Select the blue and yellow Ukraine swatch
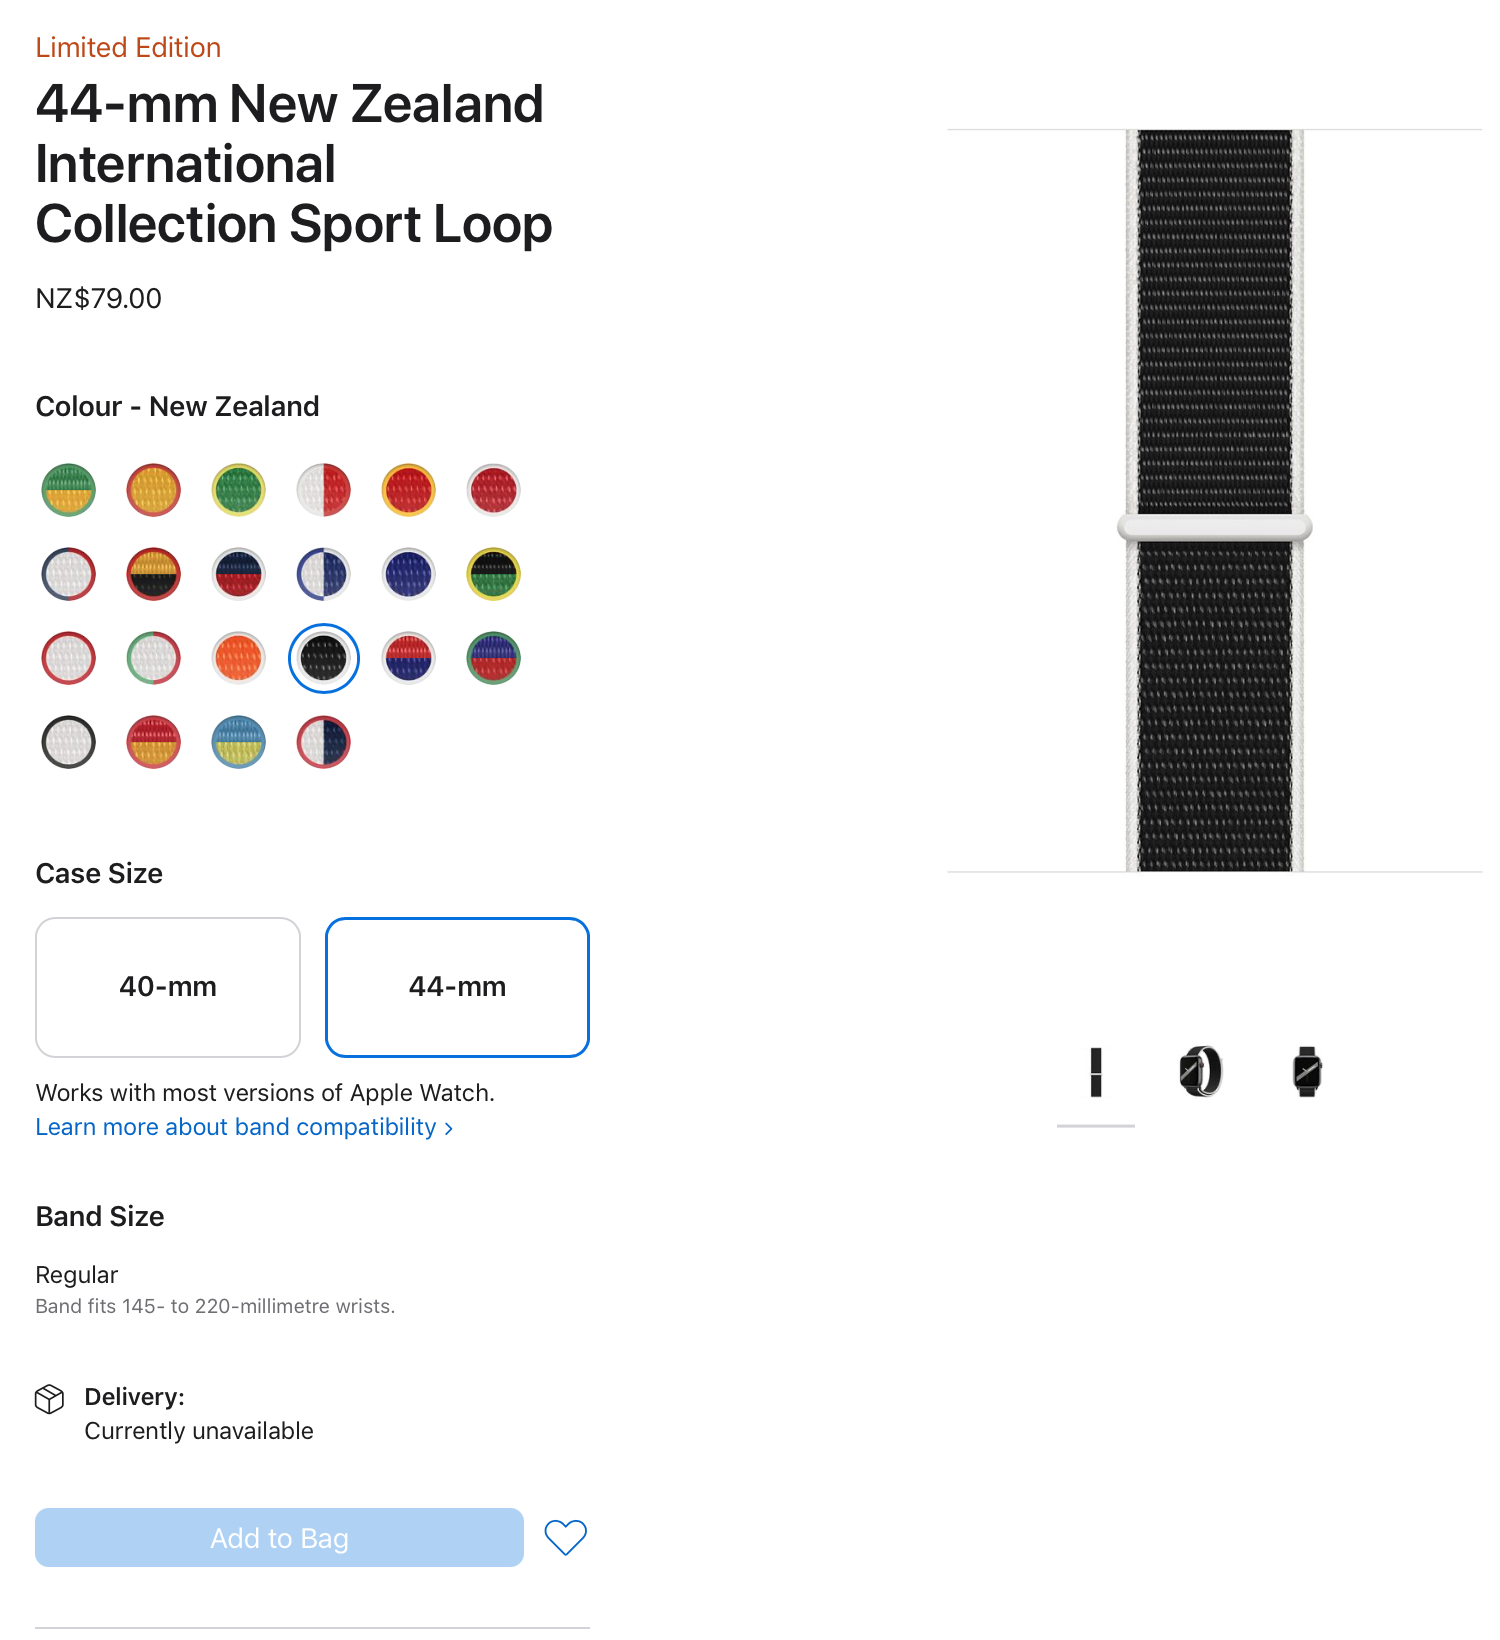 point(237,742)
